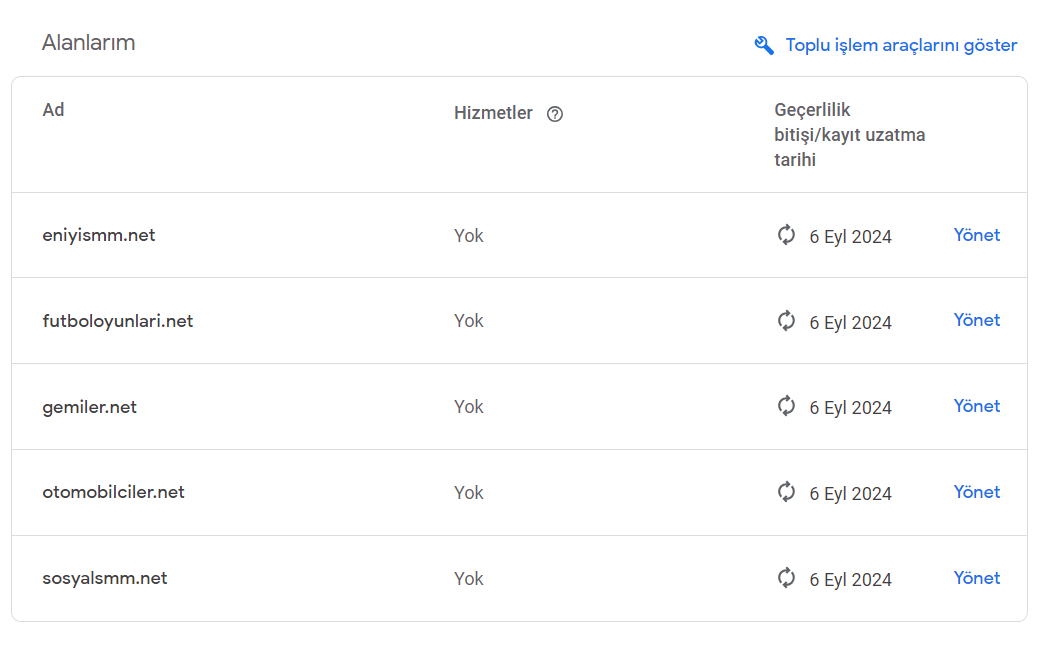Manage gemiler.net via Yönet link
This screenshot has height=646, width=1040.
tap(976, 406)
